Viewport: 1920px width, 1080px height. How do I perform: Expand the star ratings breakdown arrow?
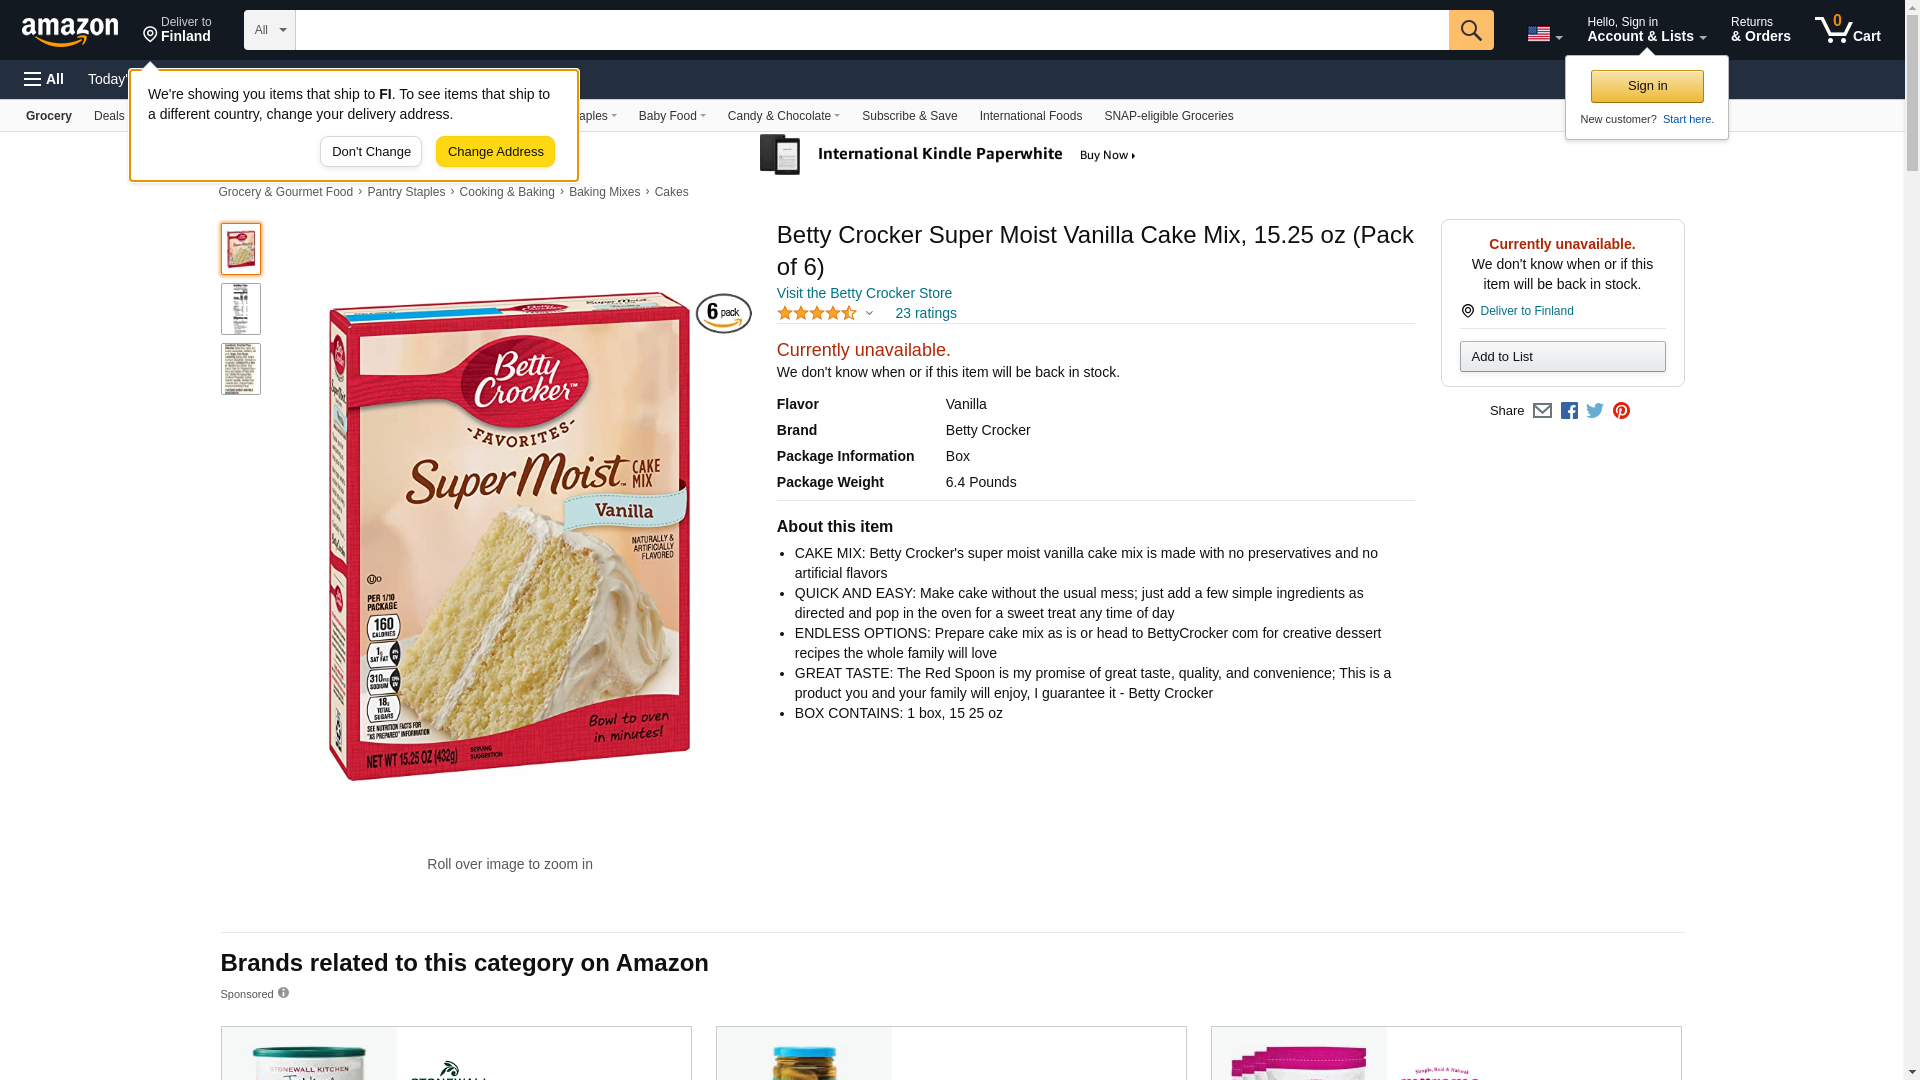click(869, 314)
